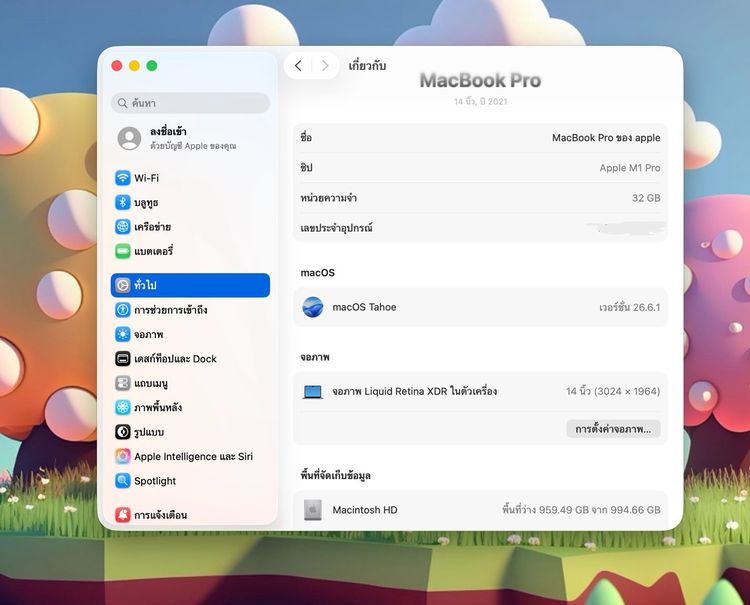Click resolution text '14 นิ้ว (3024 × 1964)'

[x=613, y=391]
